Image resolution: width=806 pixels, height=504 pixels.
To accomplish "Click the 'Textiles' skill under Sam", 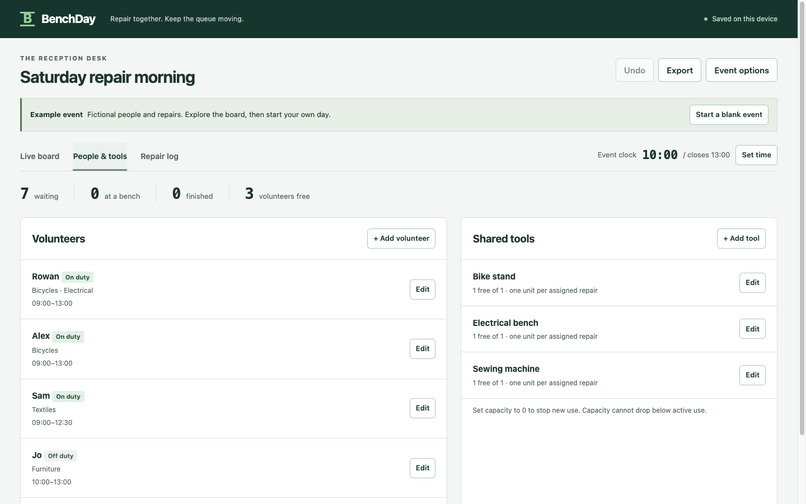I will coord(44,409).
